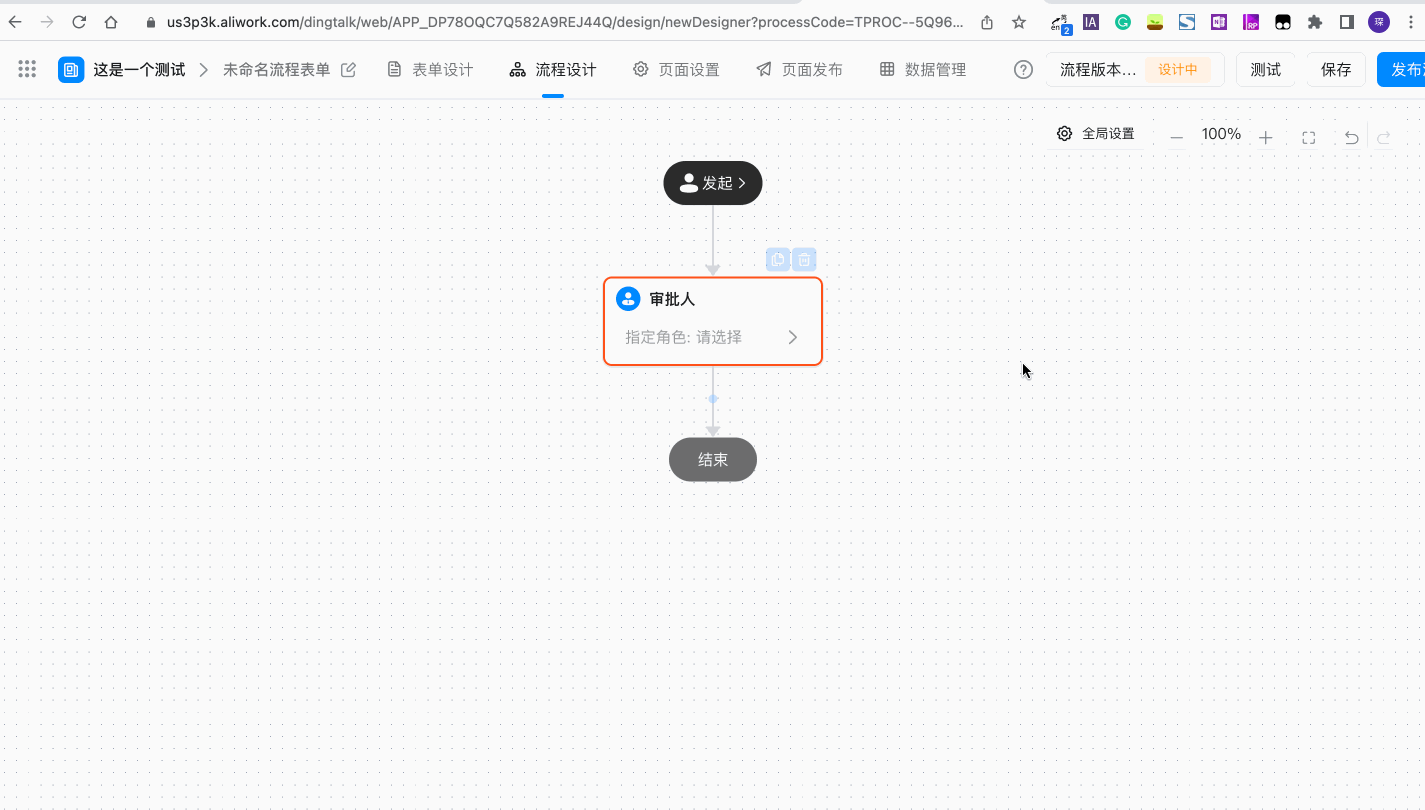Open the Forest sprout extension
Viewport: 1425px width, 810px height.
pos(1155,22)
